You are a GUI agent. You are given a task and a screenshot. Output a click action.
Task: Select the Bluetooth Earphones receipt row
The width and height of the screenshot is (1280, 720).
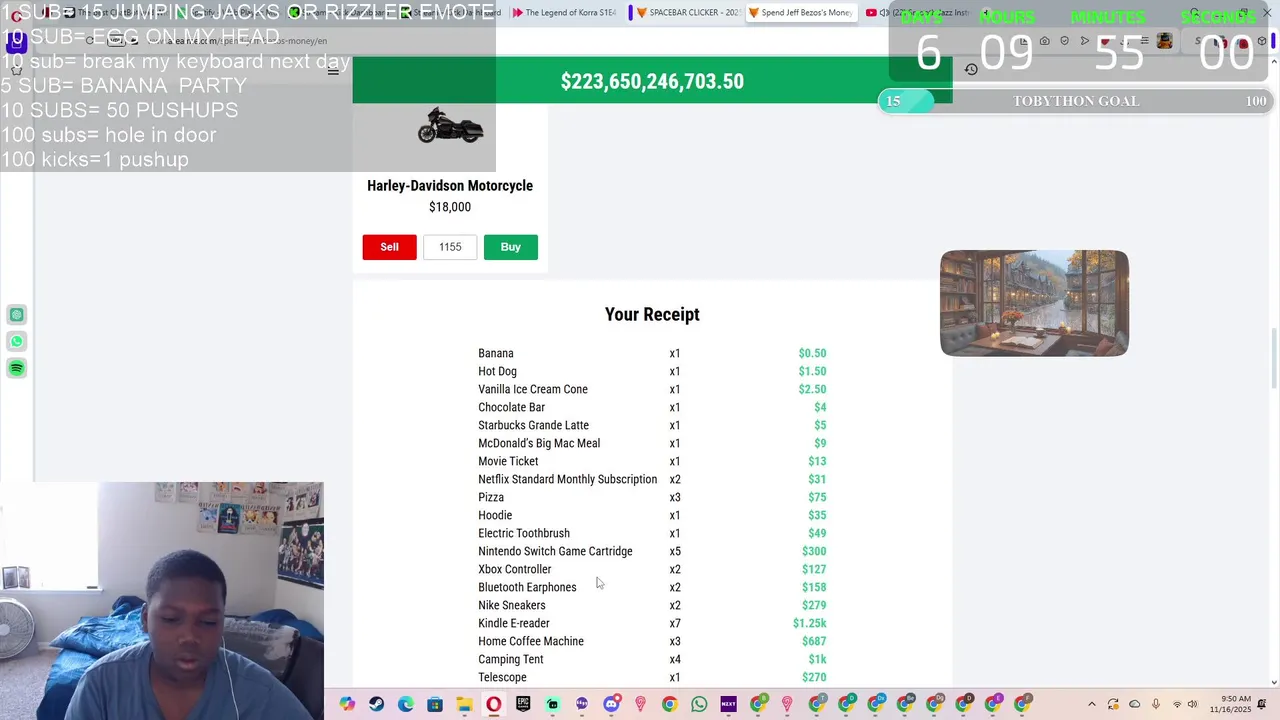(652, 587)
